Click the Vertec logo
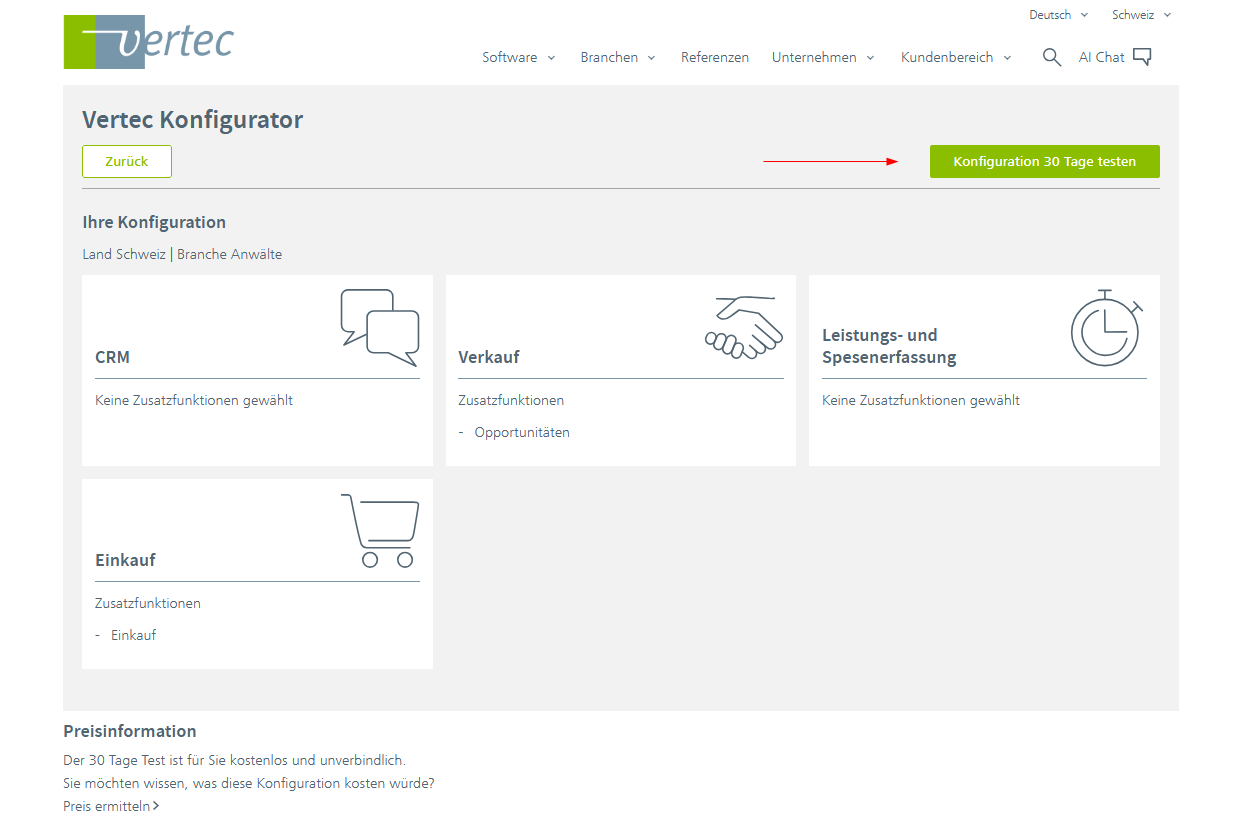This screenshot has height=833, width=1249. click(x=148, y=42)
